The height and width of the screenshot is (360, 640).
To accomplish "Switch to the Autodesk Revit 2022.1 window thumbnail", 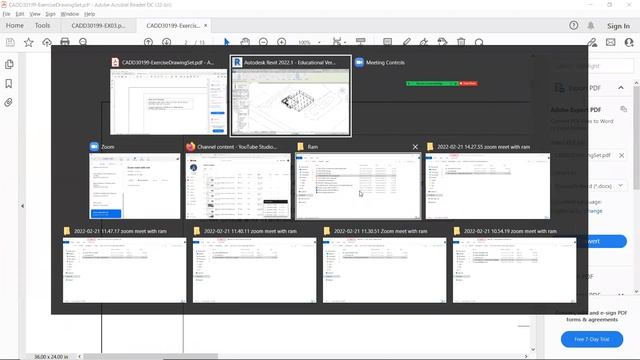I will coord(291,96).
